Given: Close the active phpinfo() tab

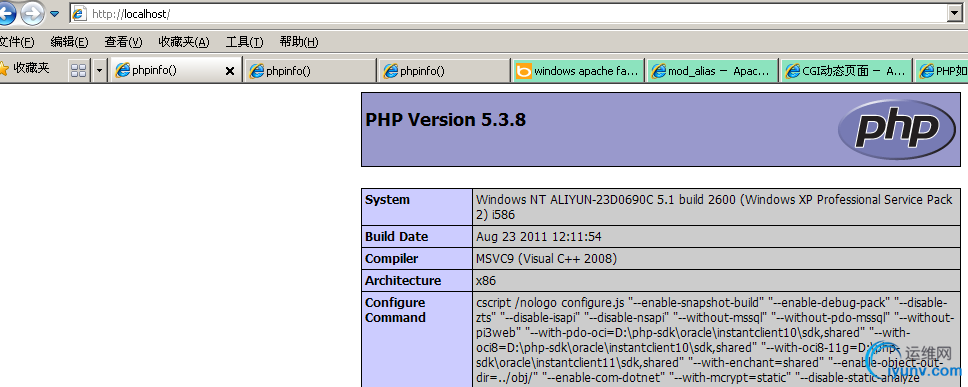Looking at the screenshot, I should (x=230, y=71).
